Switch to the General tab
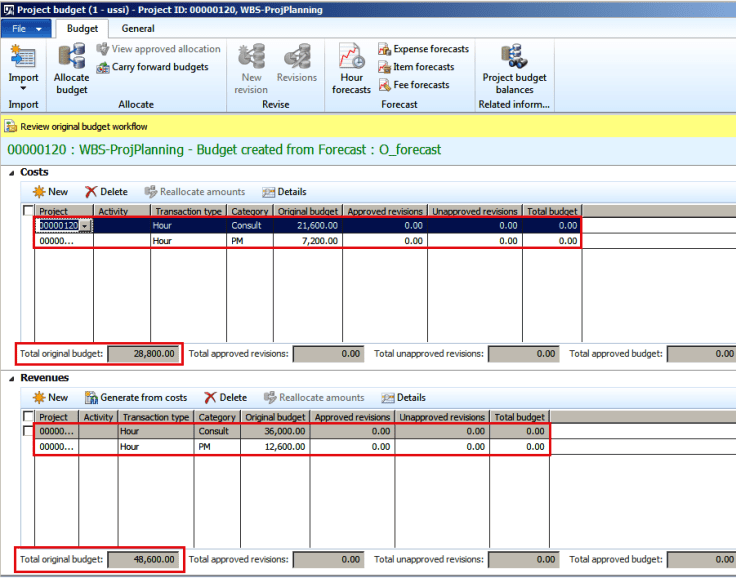Viewport: 736px width, 578px height. pyautogui.click(x=138, y=29)
